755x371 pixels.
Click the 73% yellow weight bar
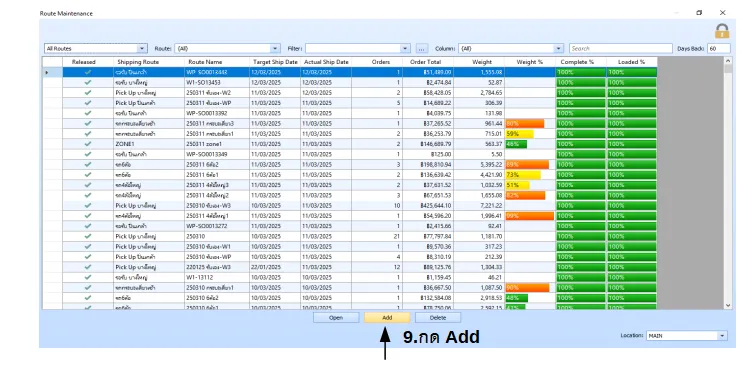pyautogui.click(x=523, y=175)
